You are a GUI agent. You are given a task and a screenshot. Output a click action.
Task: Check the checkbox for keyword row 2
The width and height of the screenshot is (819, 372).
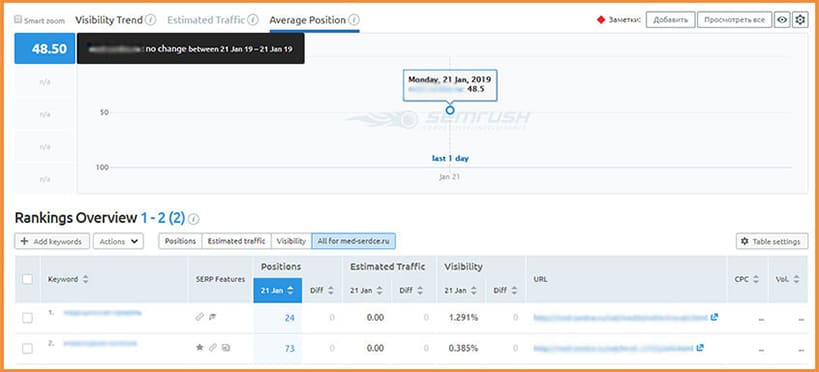pyautogui.click(x=27, y=348)
